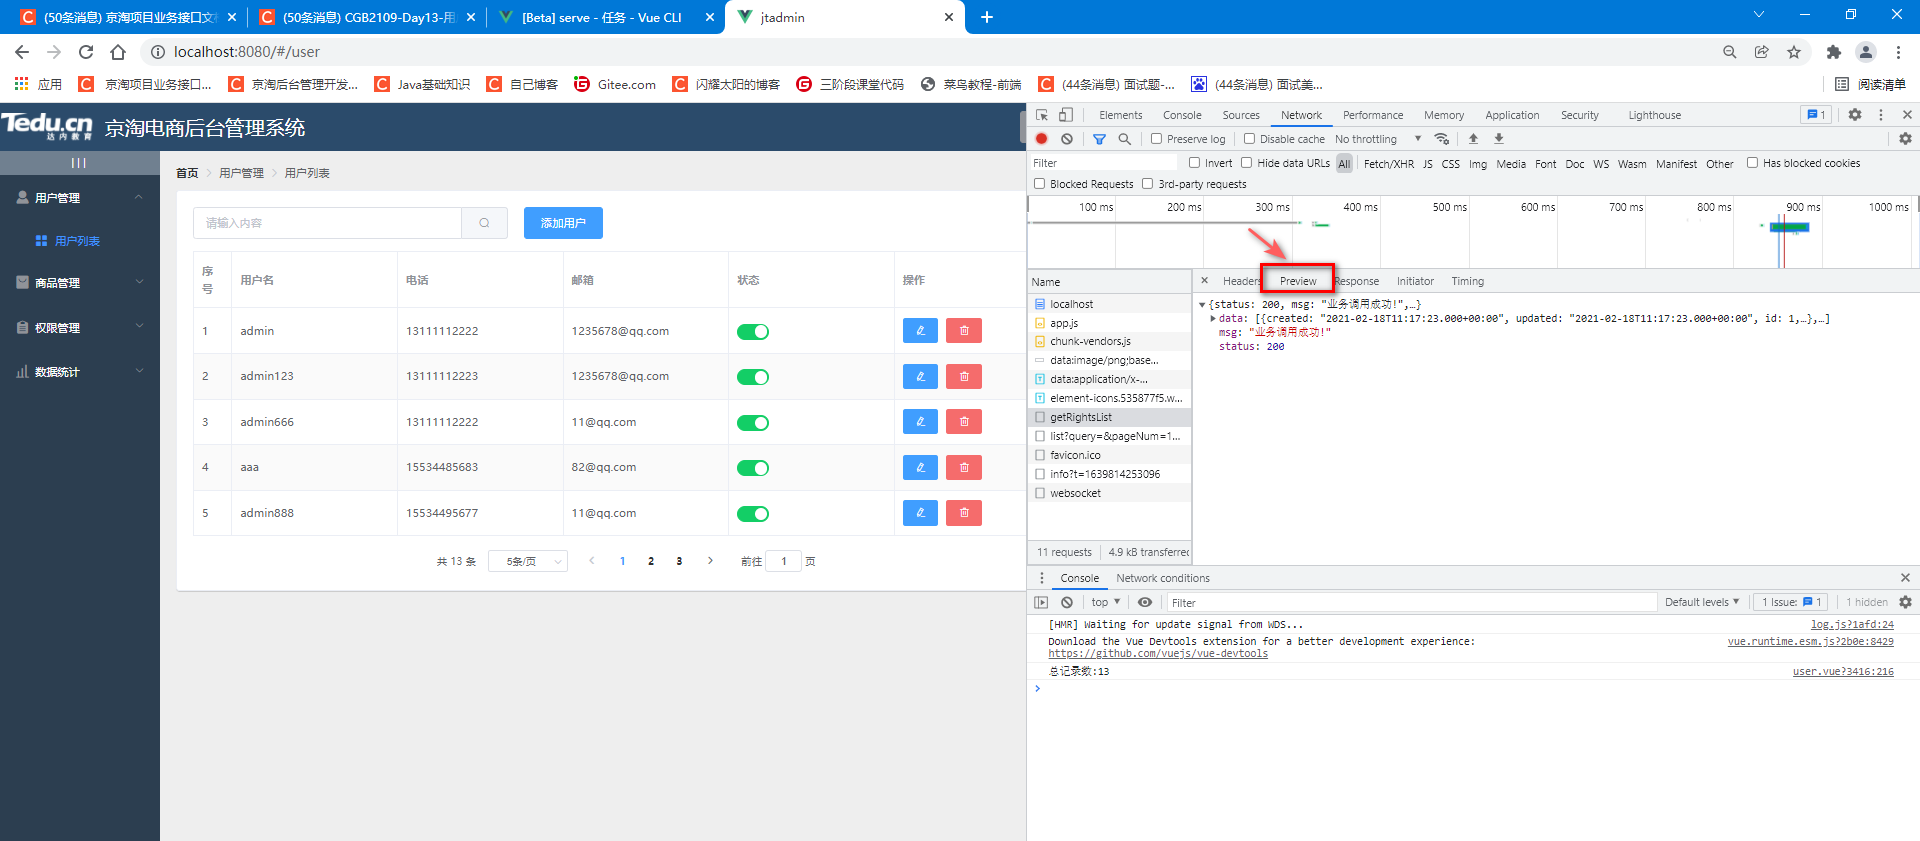Screen dimensions: 1920x841
Task: Click the network Filter text field
Action: point(1104,163)
